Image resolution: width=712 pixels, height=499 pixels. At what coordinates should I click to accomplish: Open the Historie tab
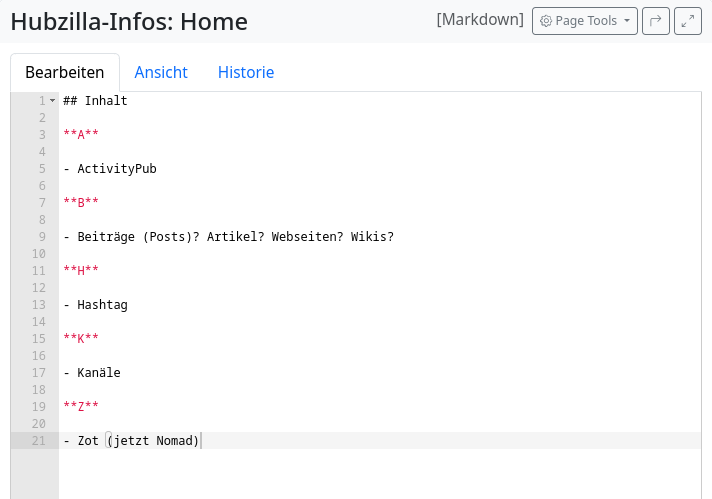pos(246,72)
